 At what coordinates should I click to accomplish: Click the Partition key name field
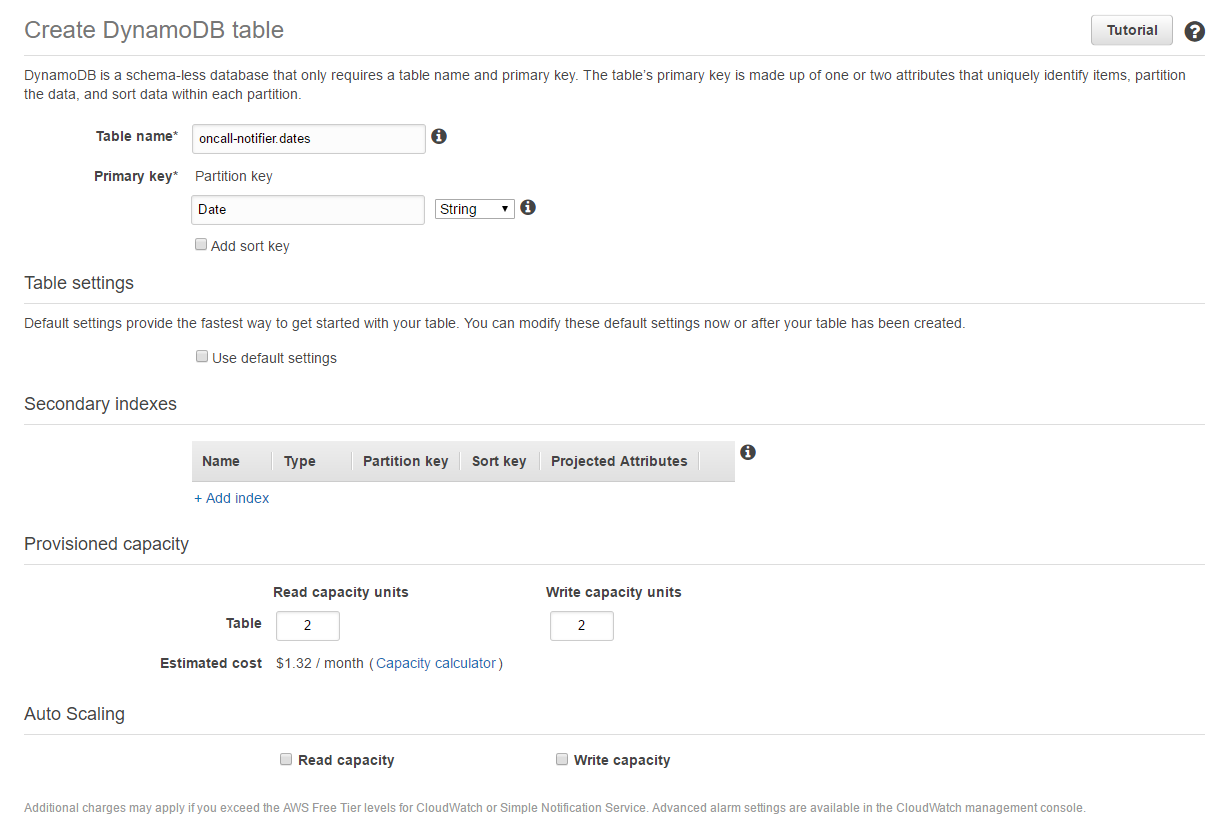pos(308,210)
